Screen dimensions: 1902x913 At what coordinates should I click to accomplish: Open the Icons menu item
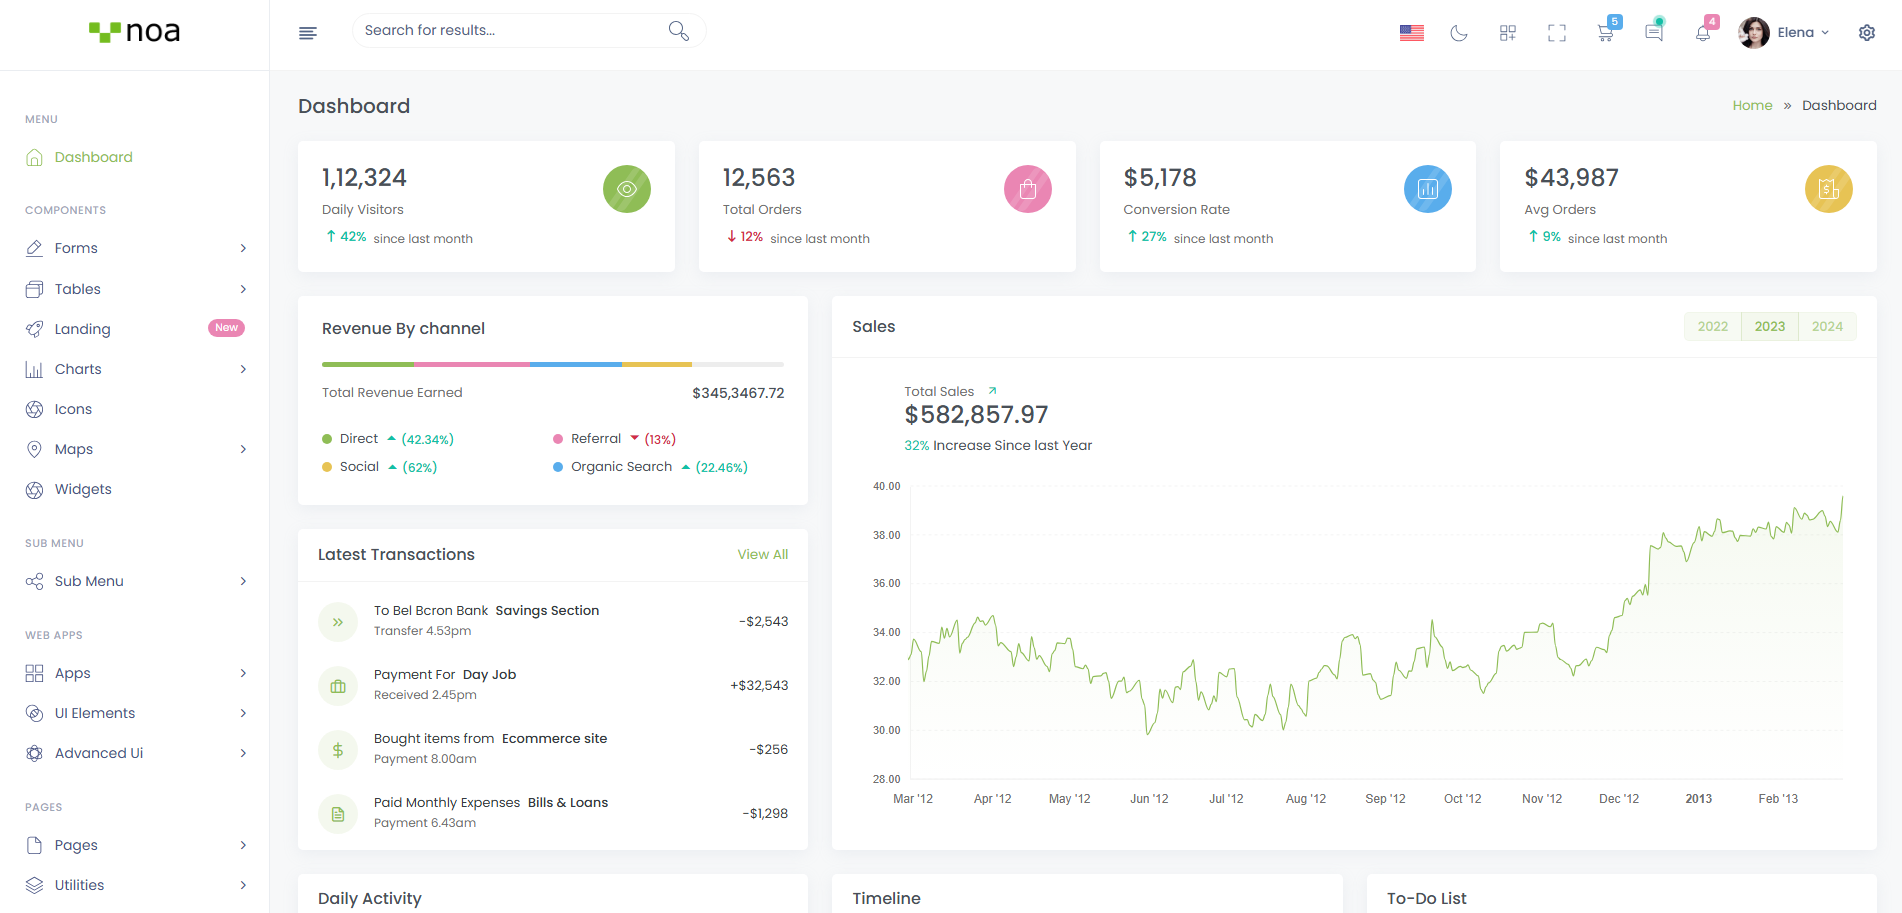[73, 409]
